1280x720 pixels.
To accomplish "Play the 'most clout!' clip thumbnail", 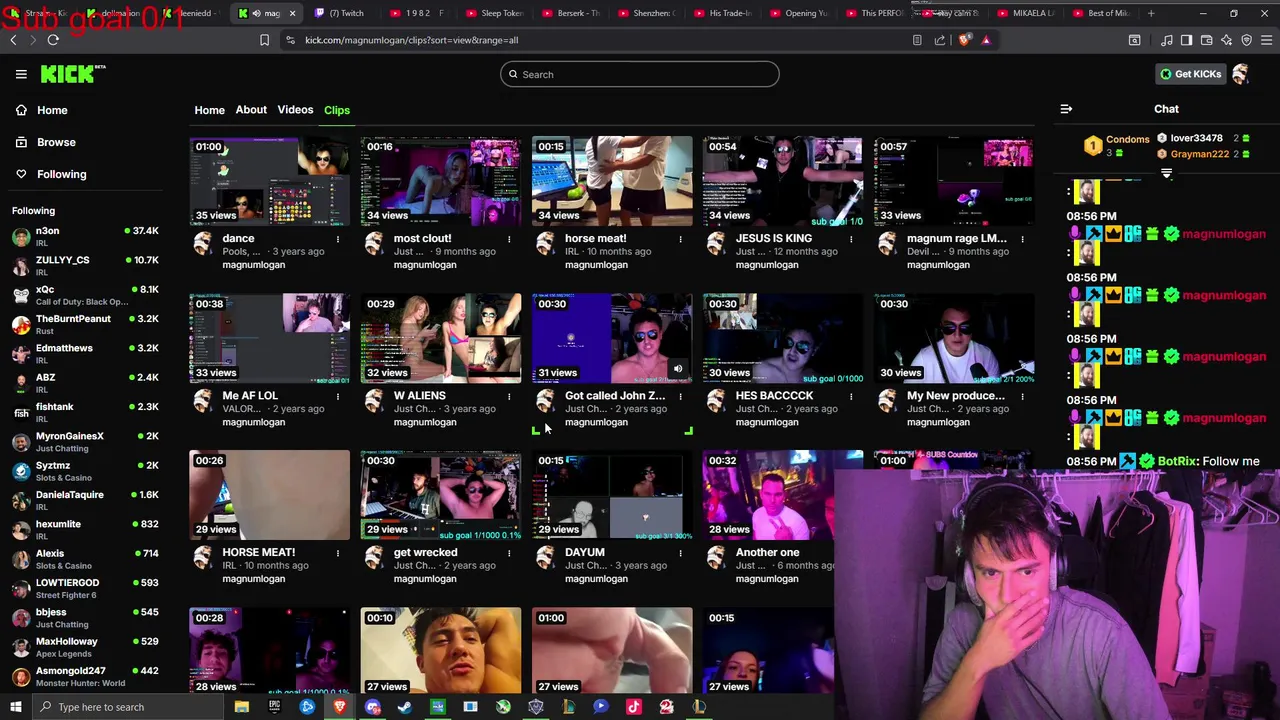I will pos(441,181).
